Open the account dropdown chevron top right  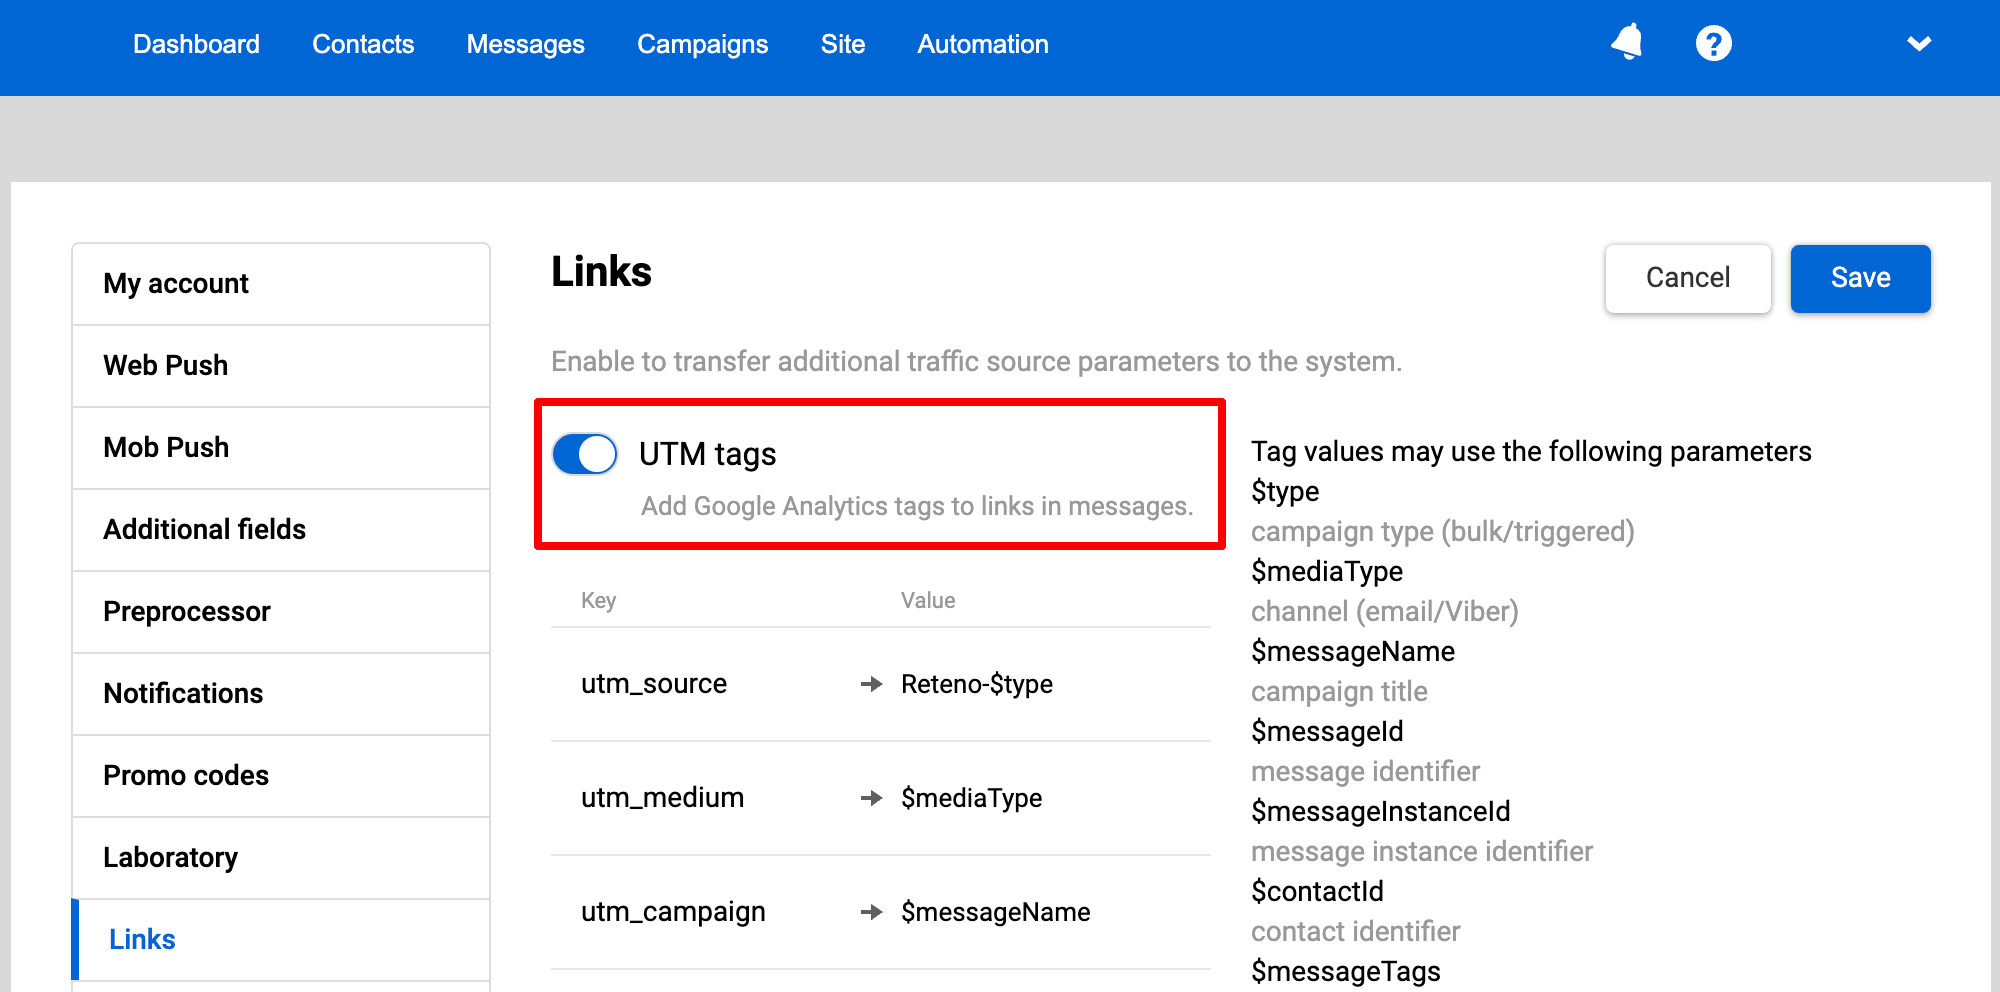click(x=1919, y=44)
